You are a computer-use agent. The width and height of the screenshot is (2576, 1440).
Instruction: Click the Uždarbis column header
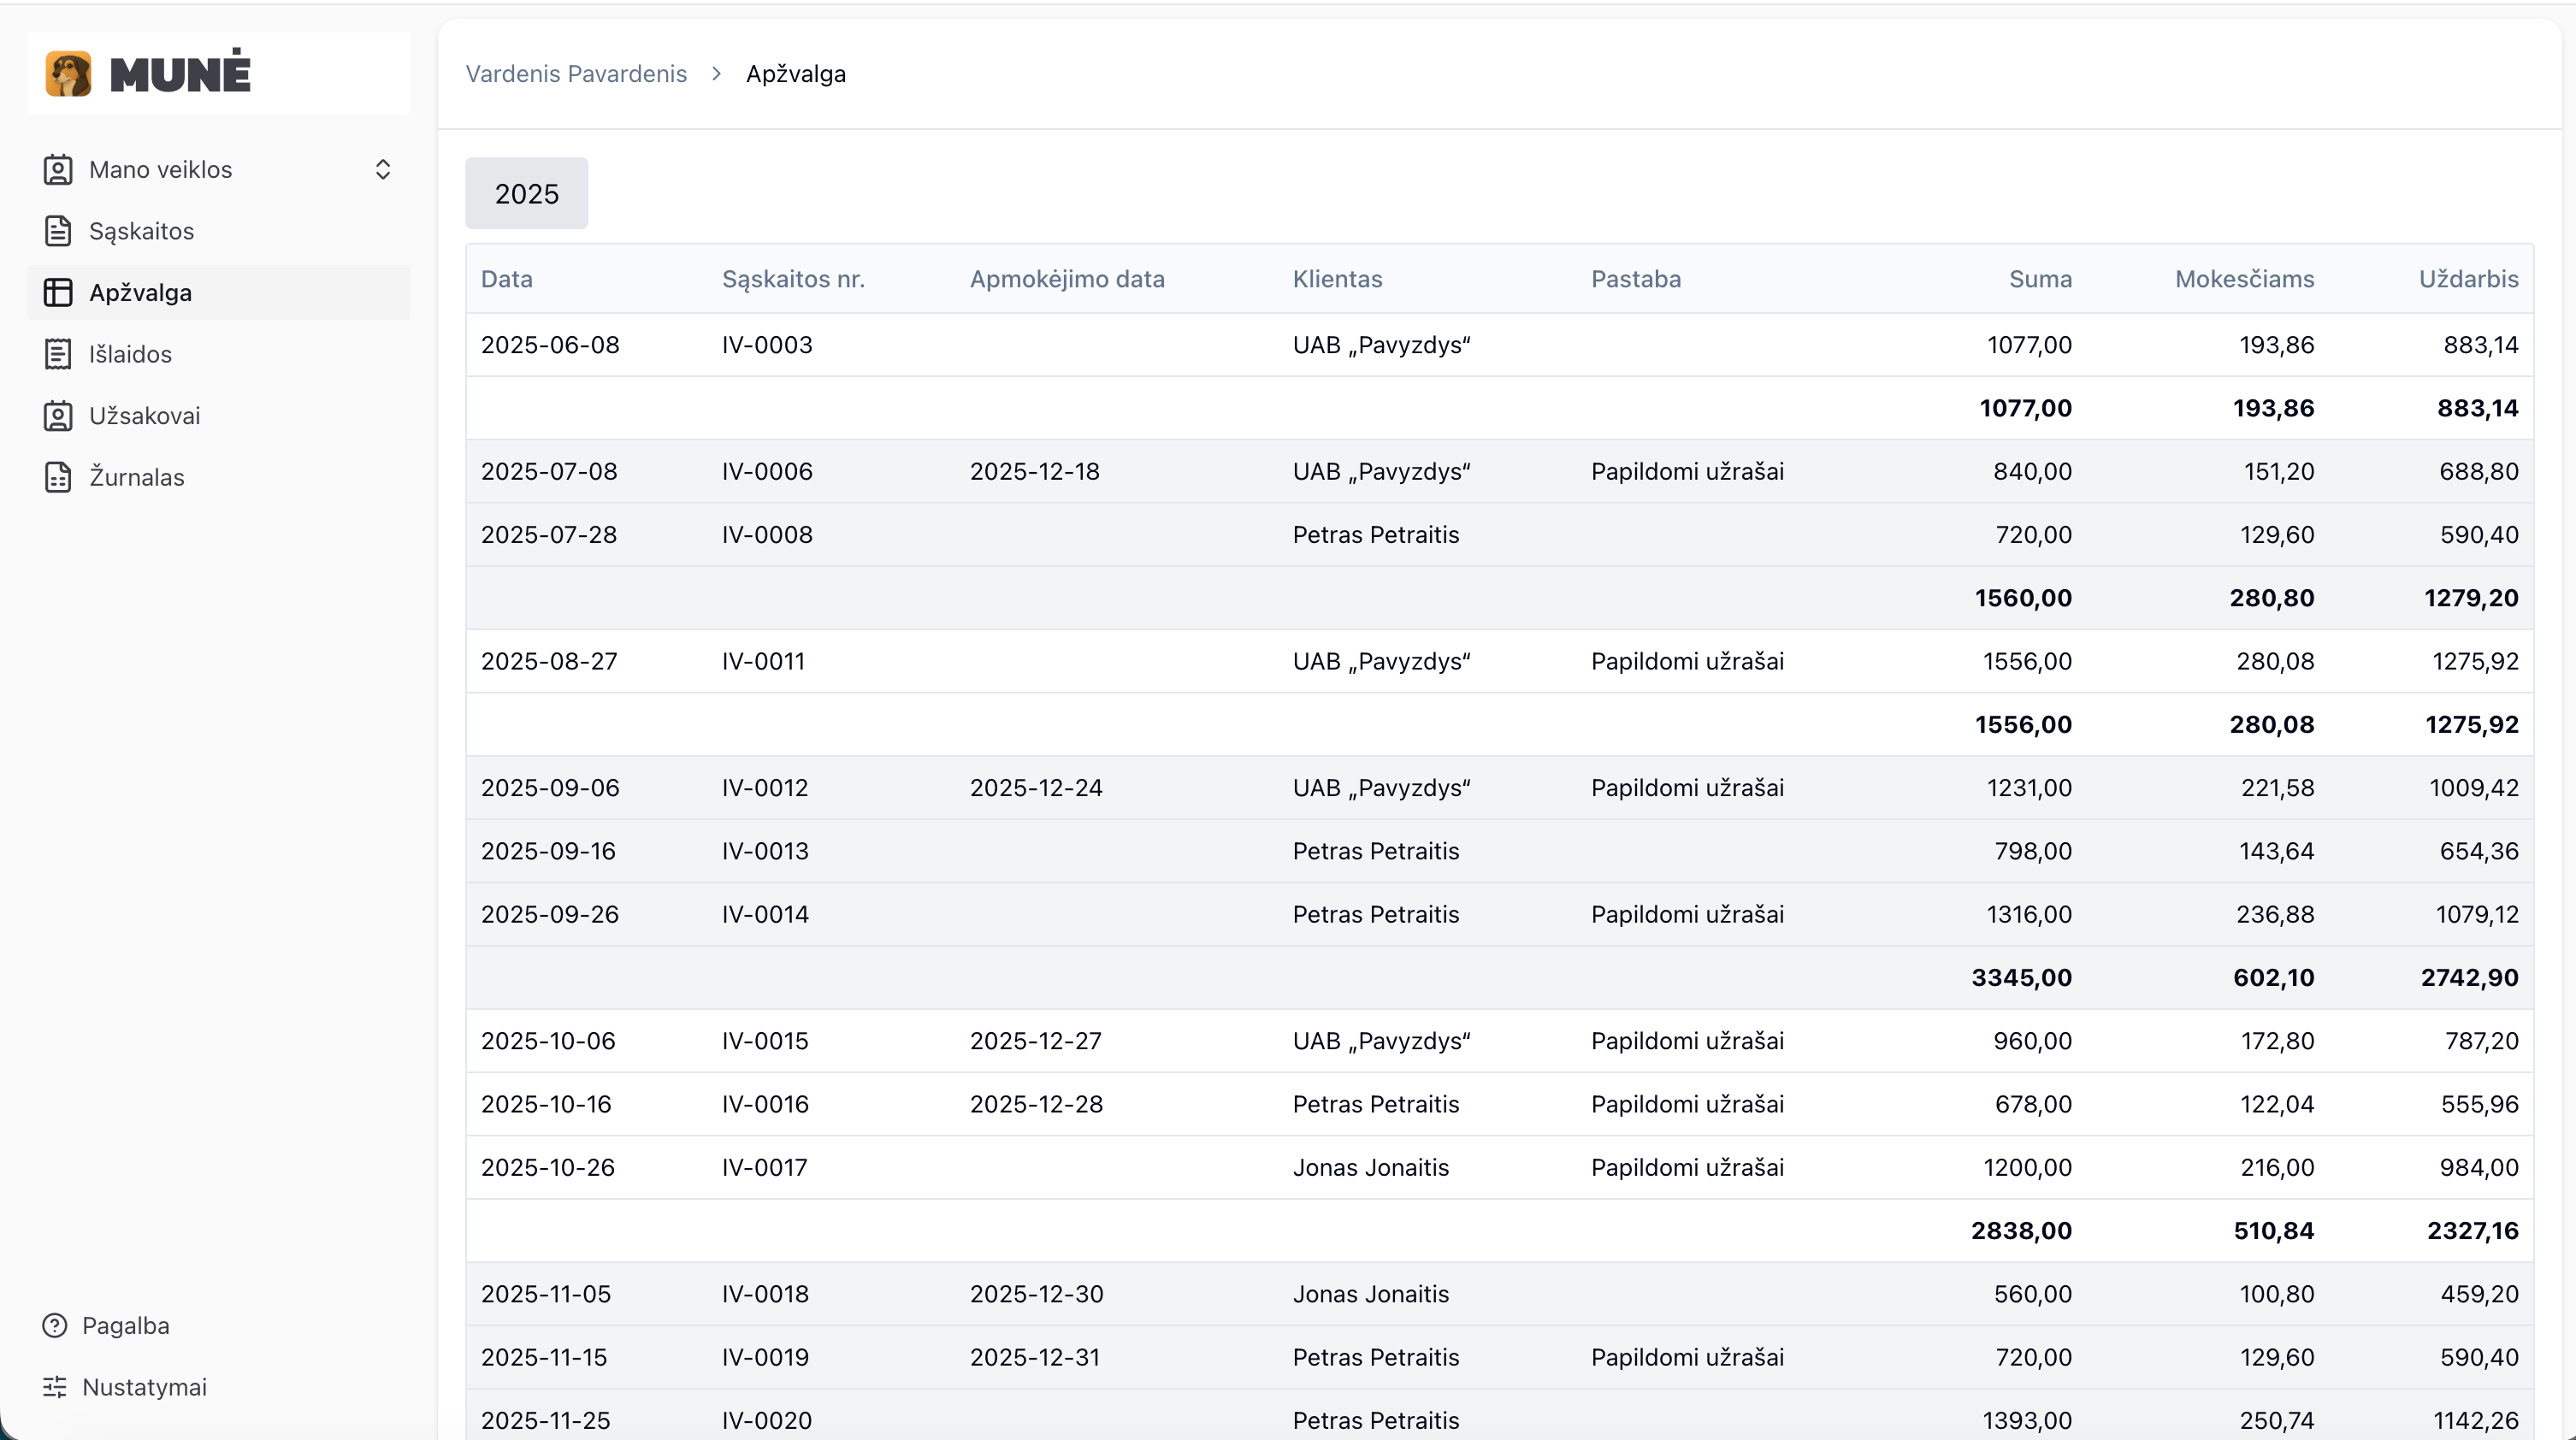(x=2468, y=279)
